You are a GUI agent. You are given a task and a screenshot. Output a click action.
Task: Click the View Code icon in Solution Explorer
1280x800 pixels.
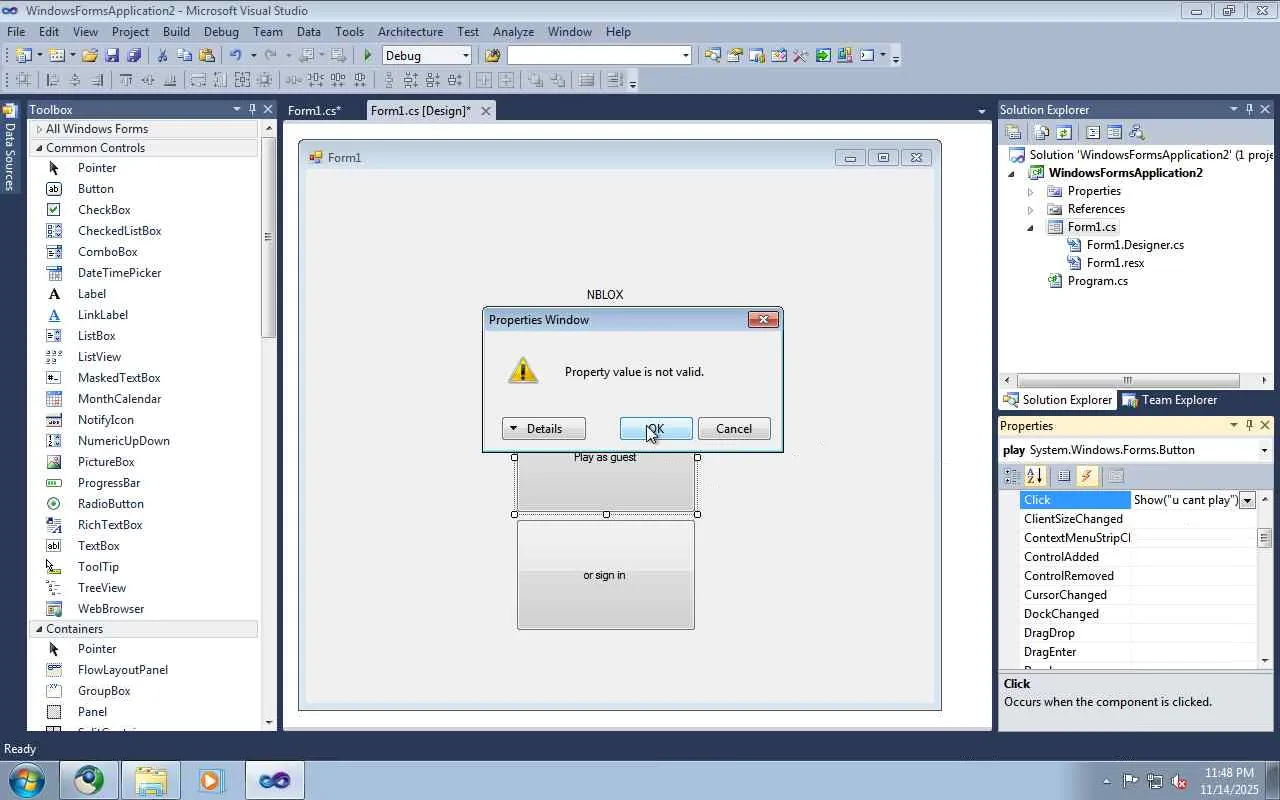pyautogui.click(x=1093, y=132)
